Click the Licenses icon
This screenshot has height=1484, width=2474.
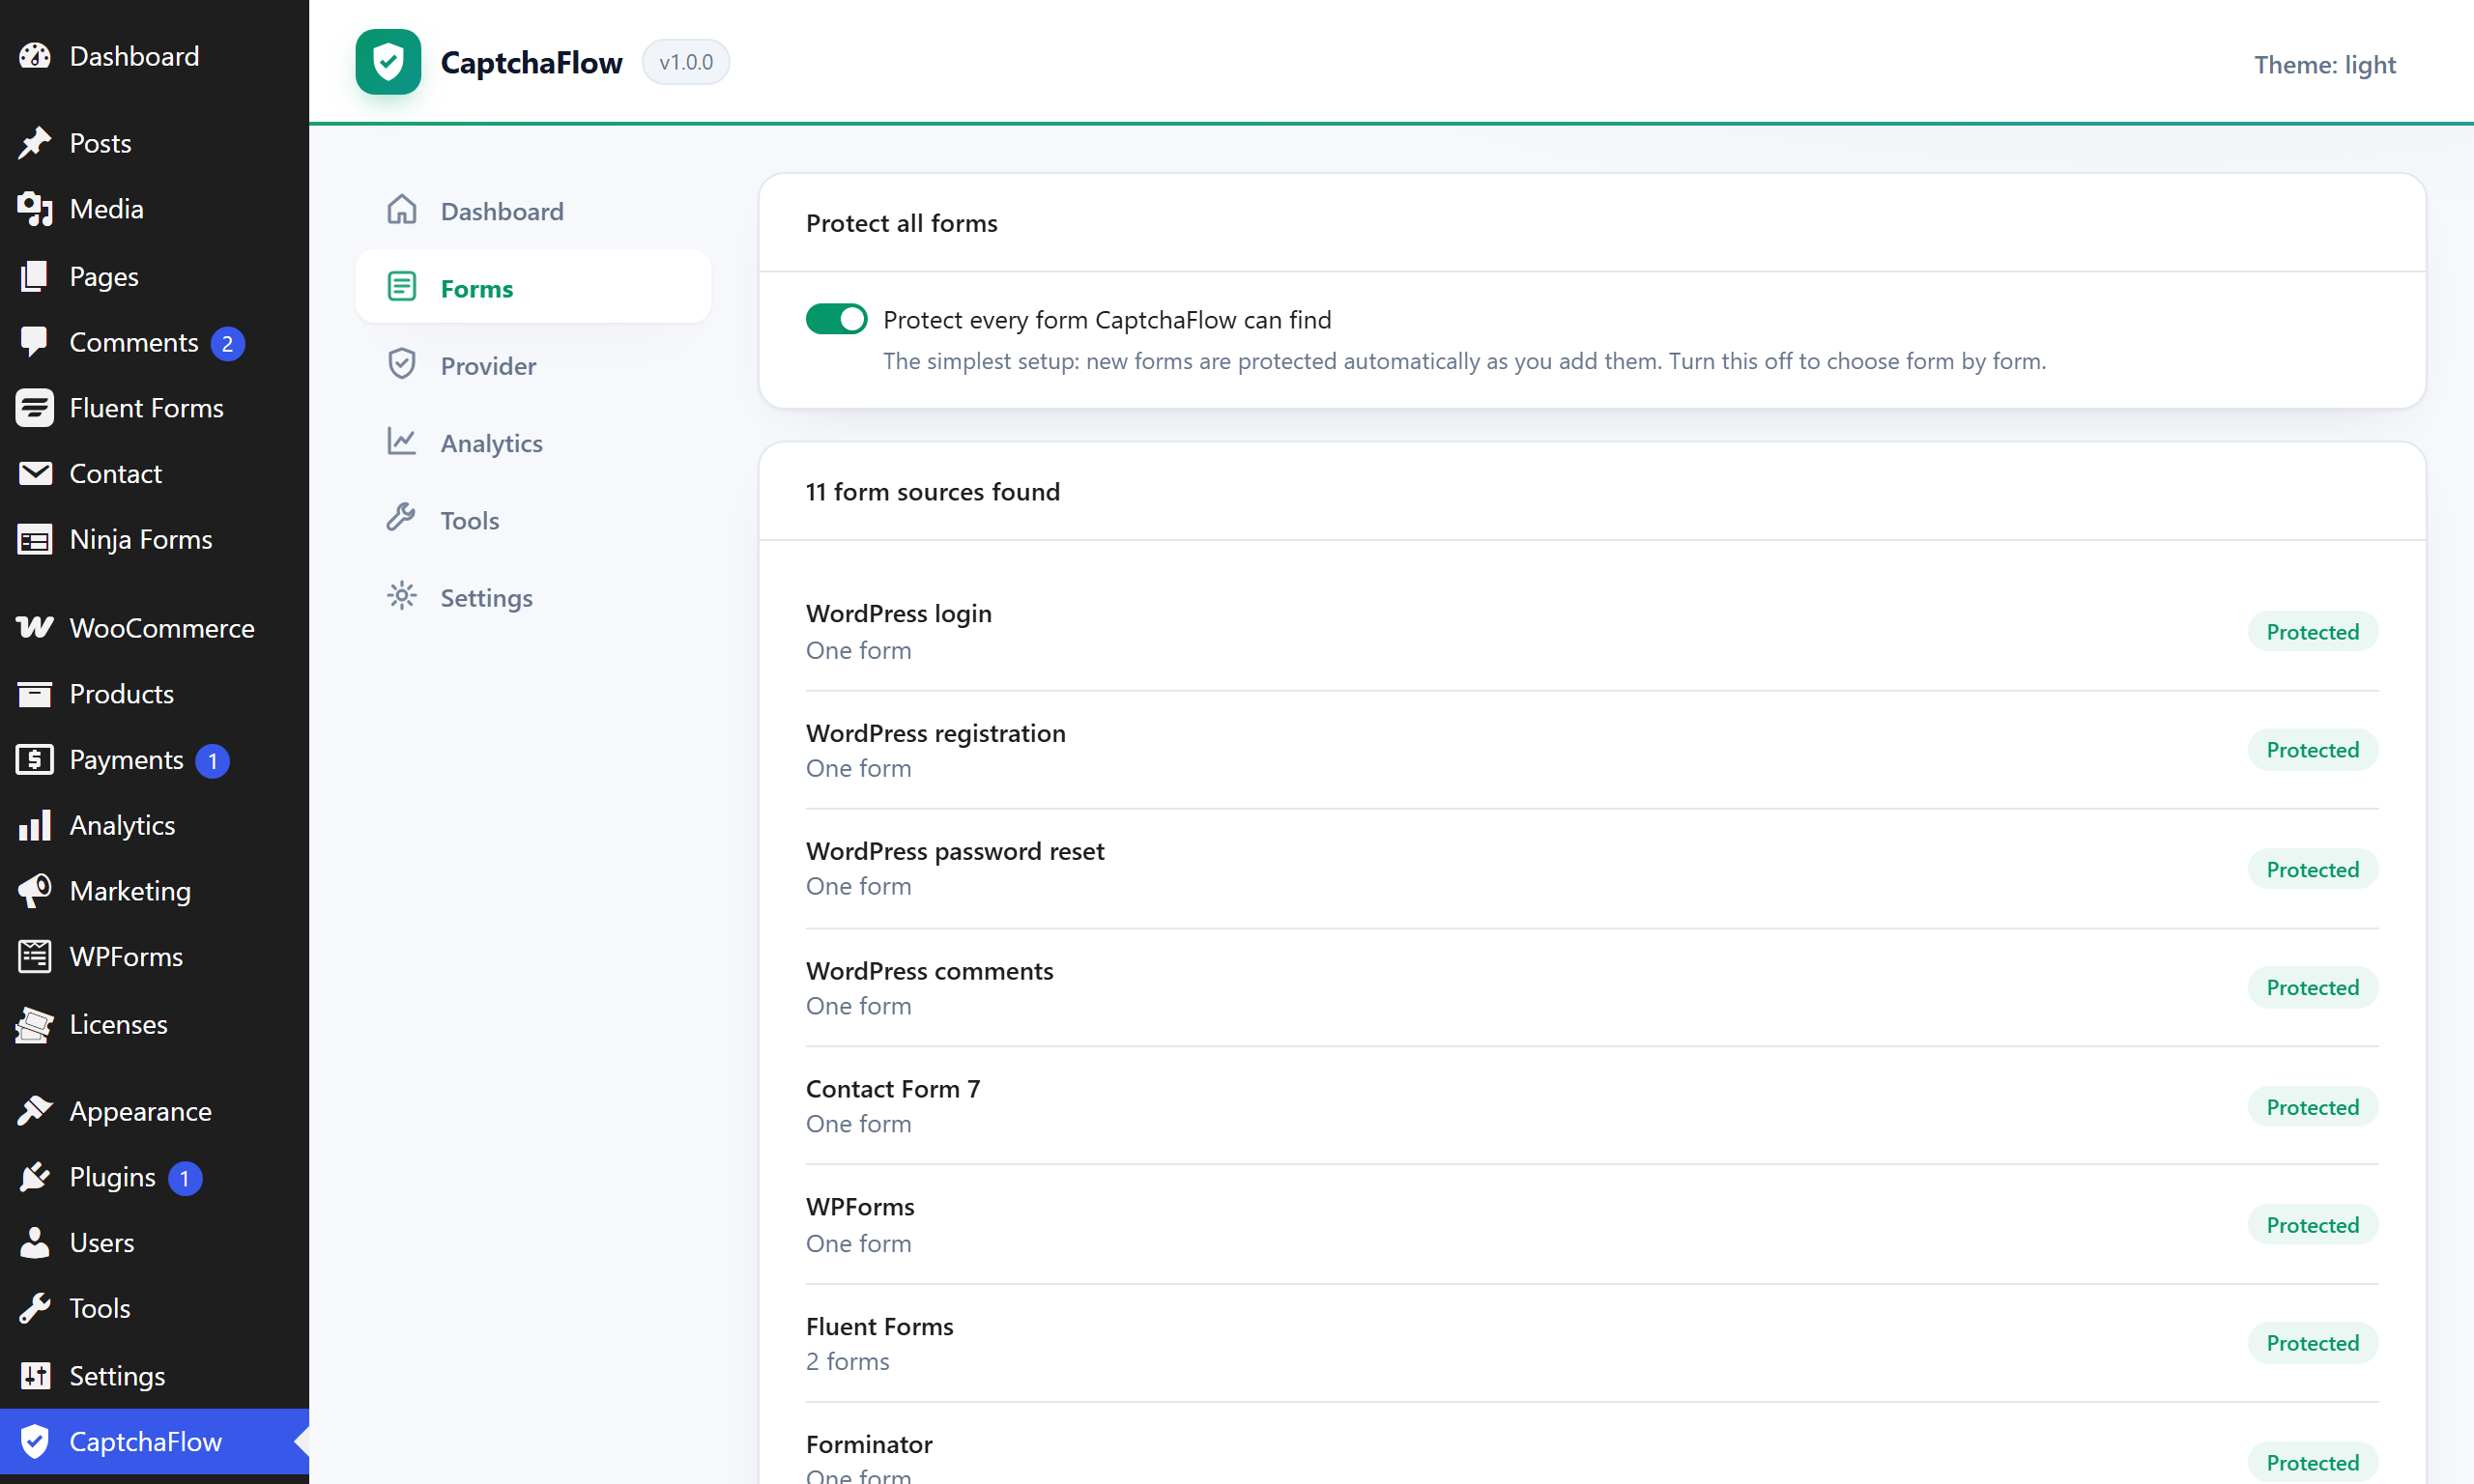coord(35,1025)
